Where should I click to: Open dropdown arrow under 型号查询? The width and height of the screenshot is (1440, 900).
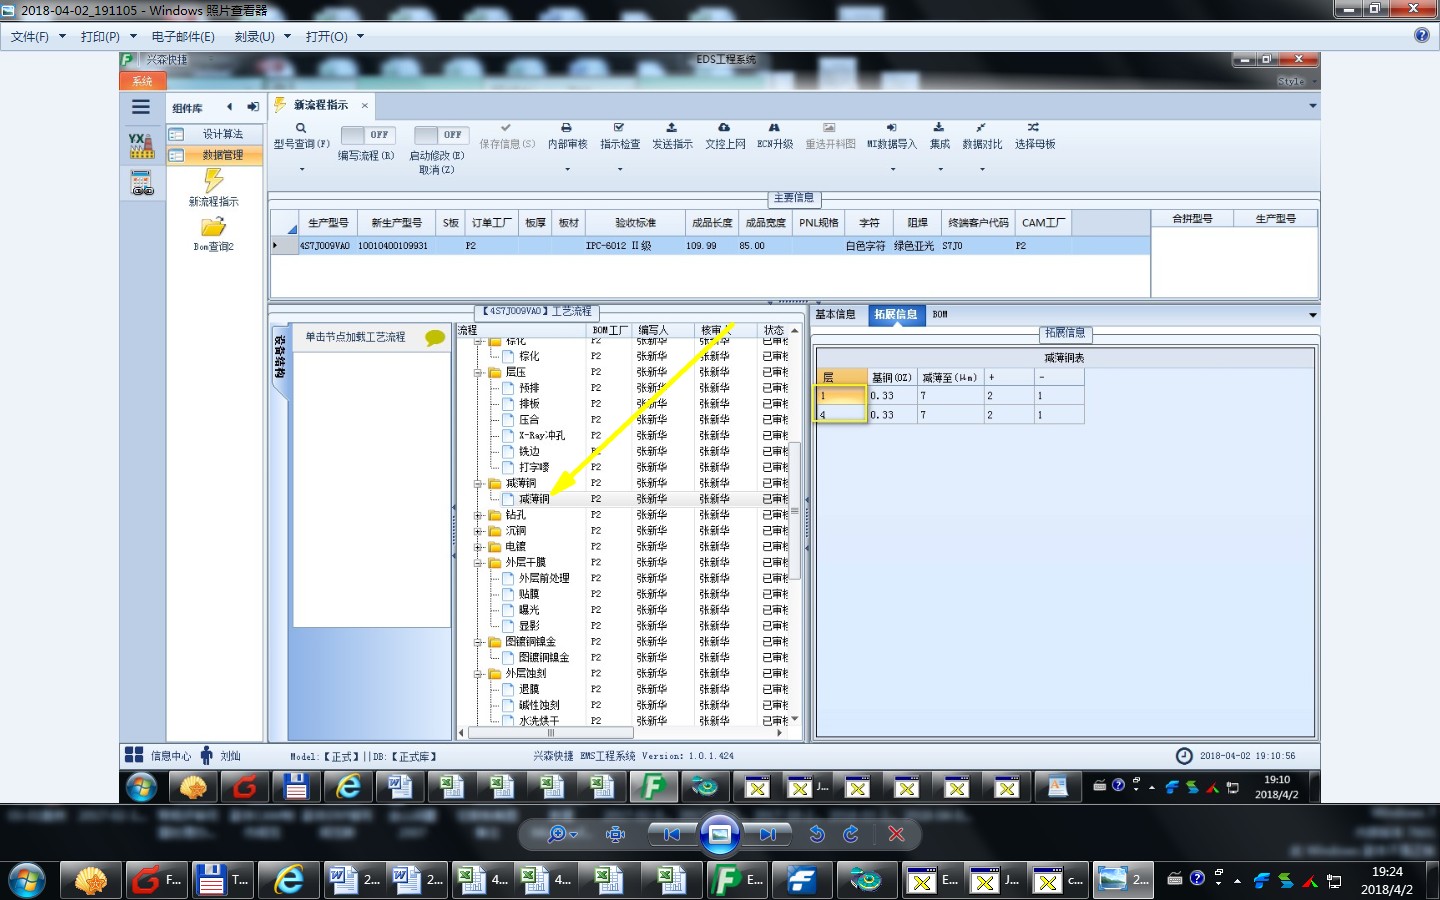pos(301,170)
